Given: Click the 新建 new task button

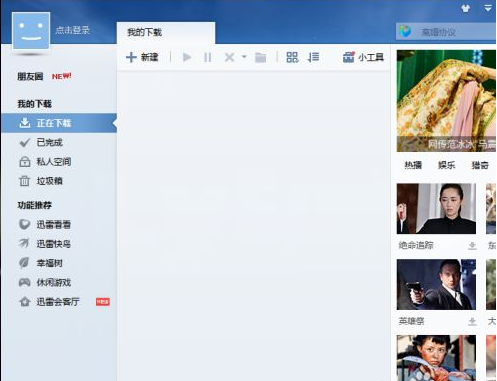Looking at the screenshot, I should (x=142, y=57).
